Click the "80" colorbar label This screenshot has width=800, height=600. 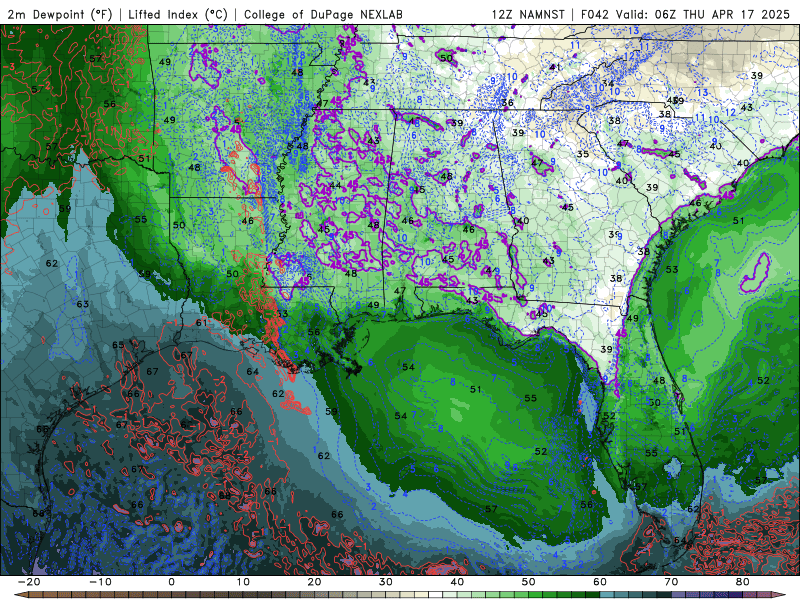coord(743,582)
